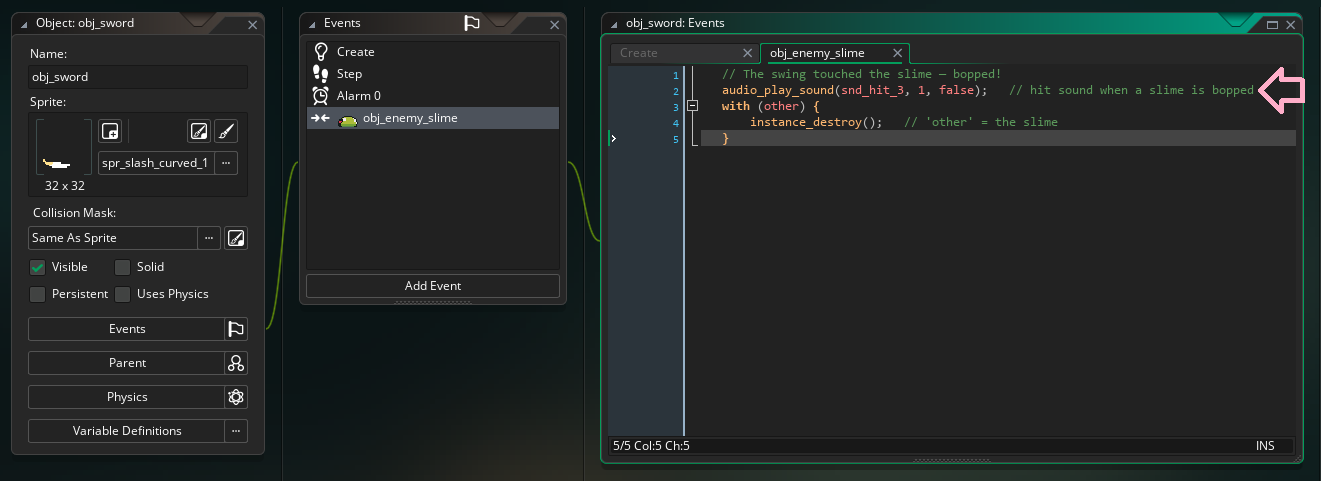
Task: Toggle the Visible checkbox
Action: tap(37, 267)
